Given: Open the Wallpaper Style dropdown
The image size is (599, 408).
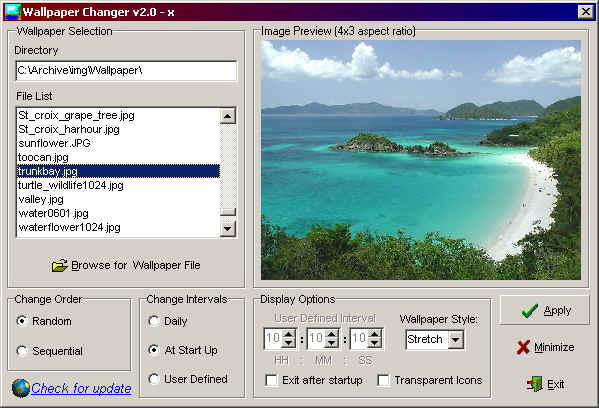Looking at the screenshot, I should [455, 339].
